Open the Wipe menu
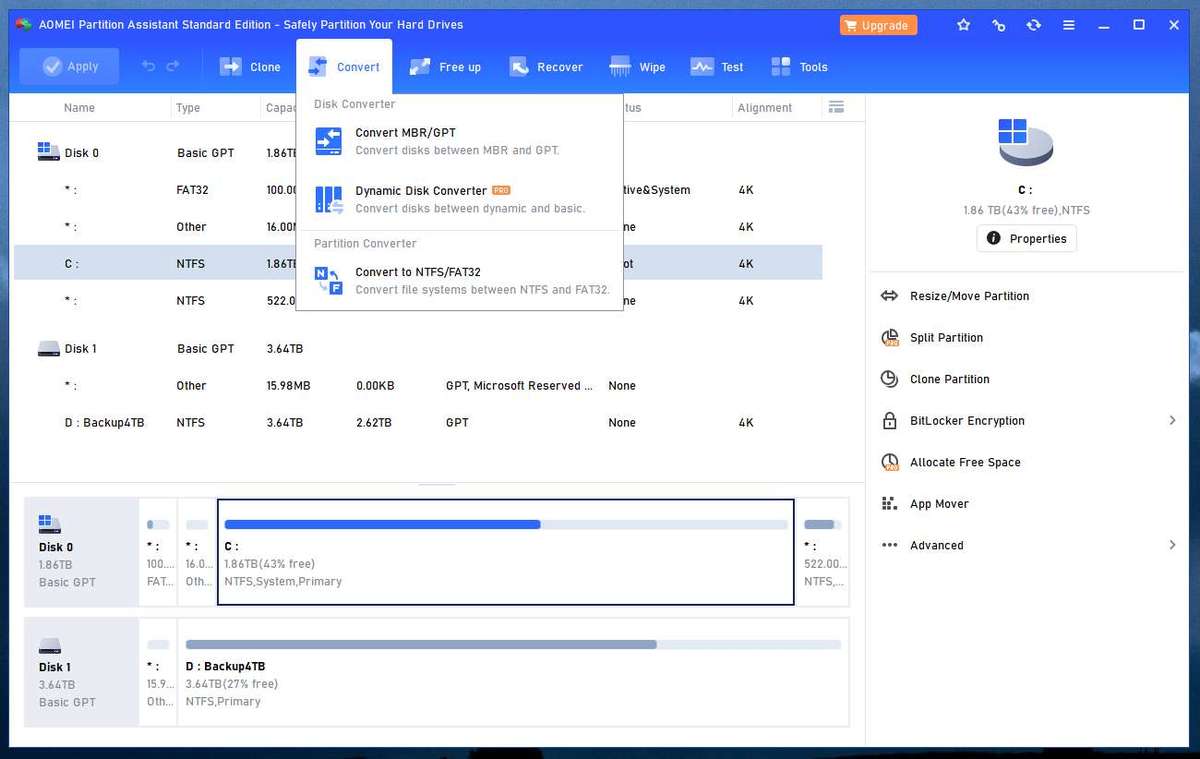The width and height of the screenshot is (1200, 759). pyautogui.click(x=638, y=67)
